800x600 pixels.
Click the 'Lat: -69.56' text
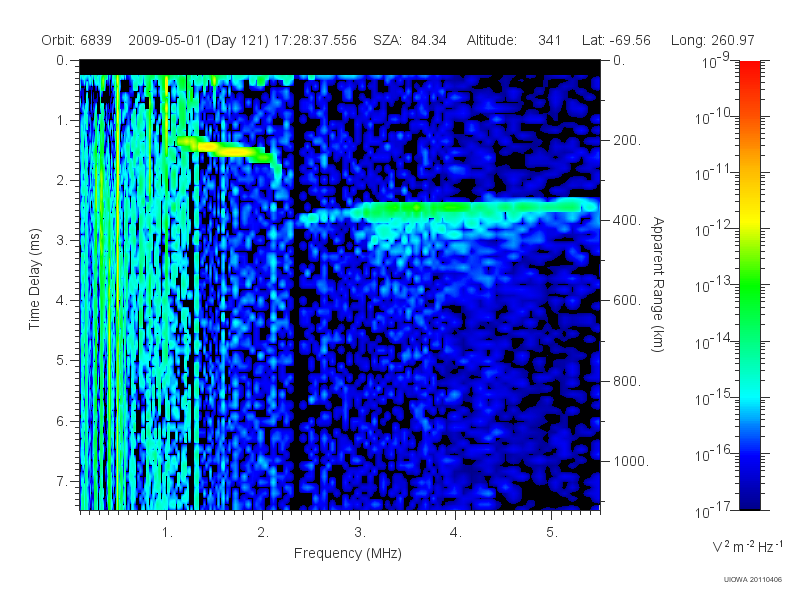[x=616, y=40]
